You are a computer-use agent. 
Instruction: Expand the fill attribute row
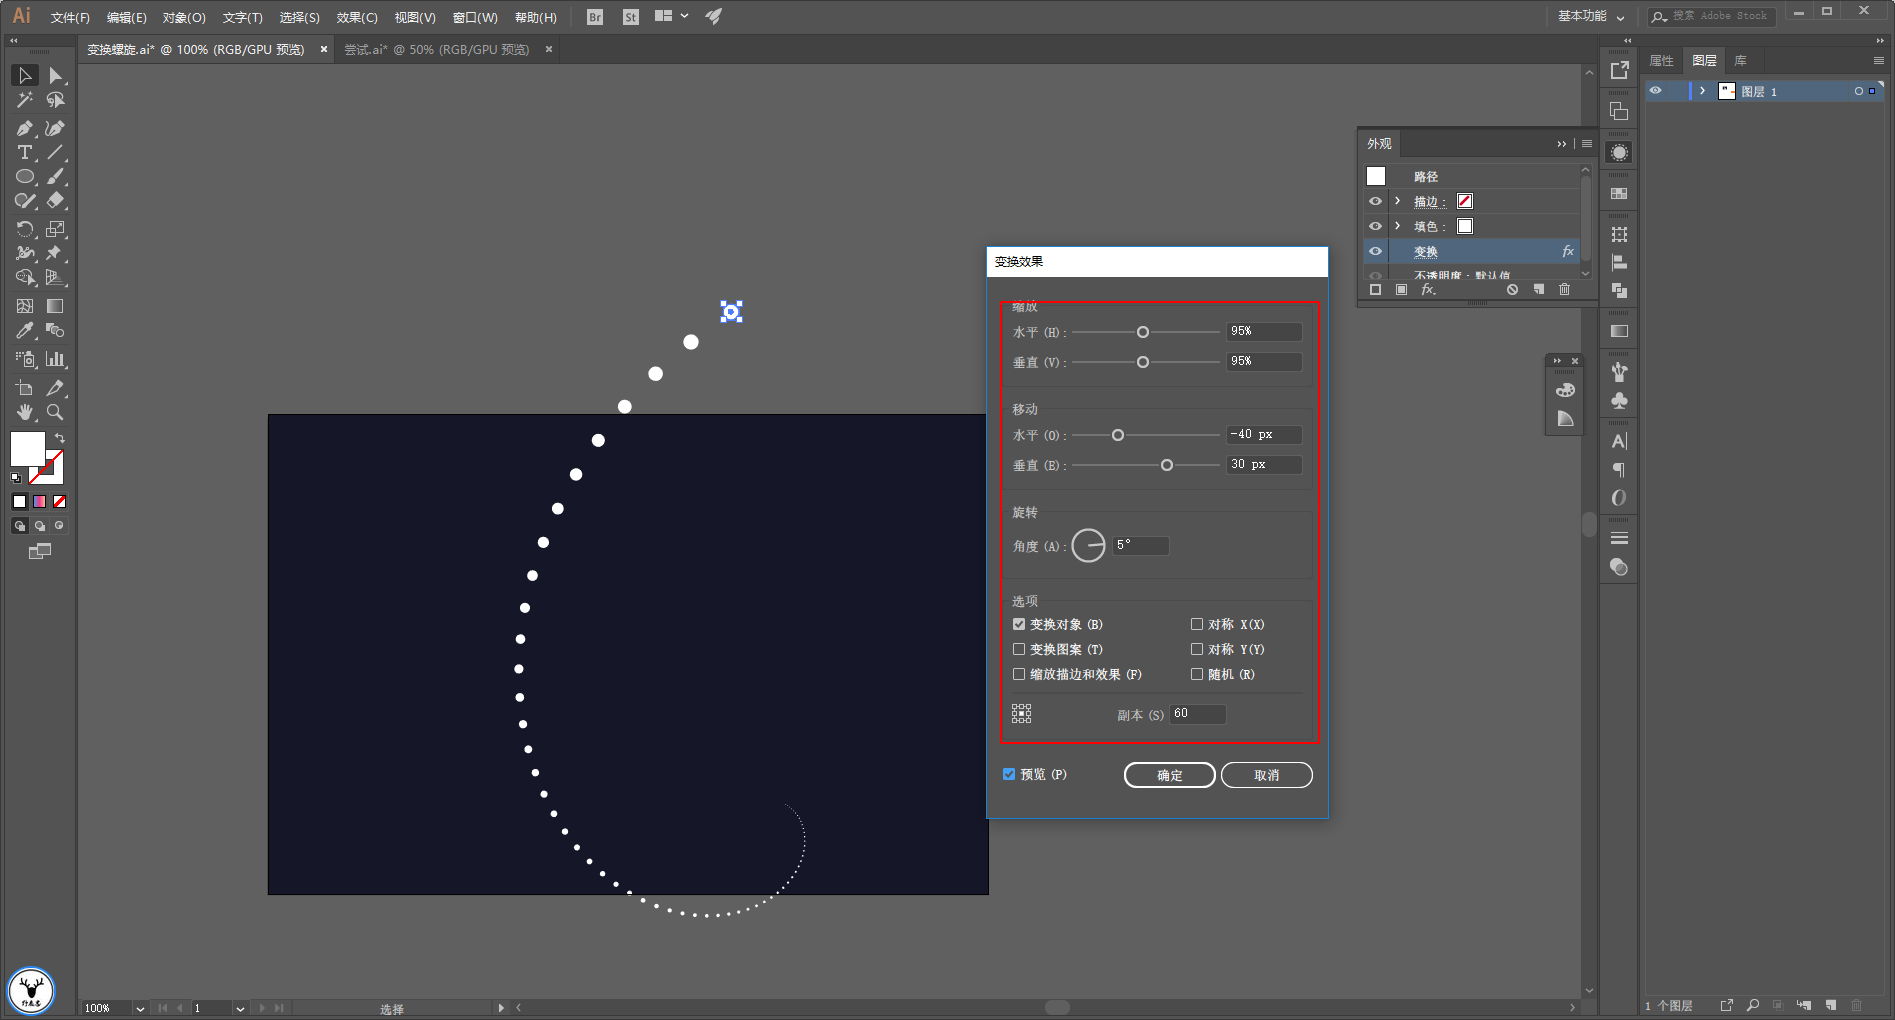tap(1398, 226)
